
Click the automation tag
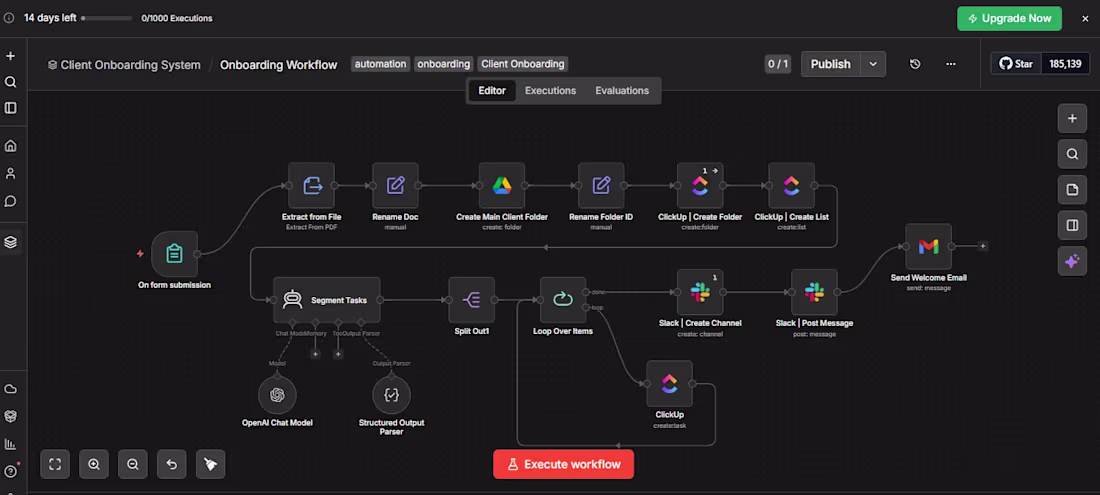(x=380, y=64)
